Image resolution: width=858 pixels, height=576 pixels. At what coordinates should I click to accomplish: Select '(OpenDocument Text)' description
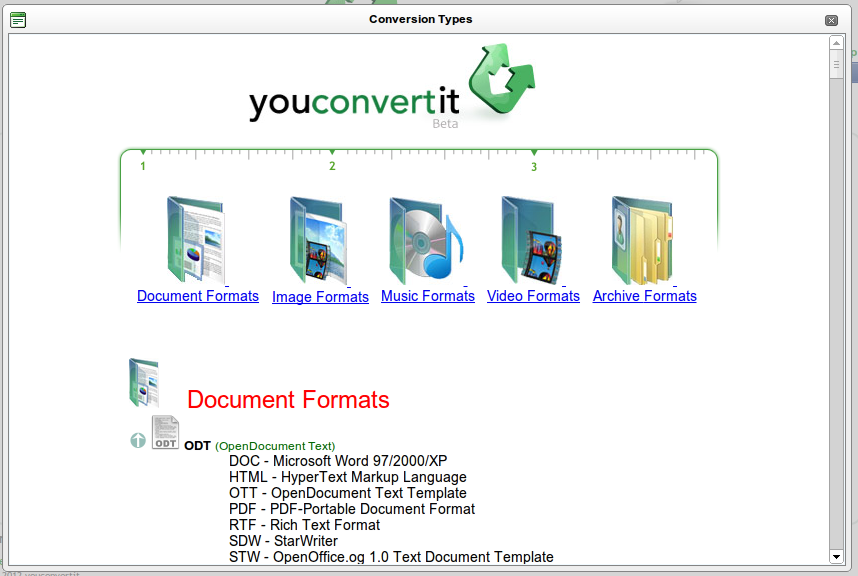click(275, 446)
